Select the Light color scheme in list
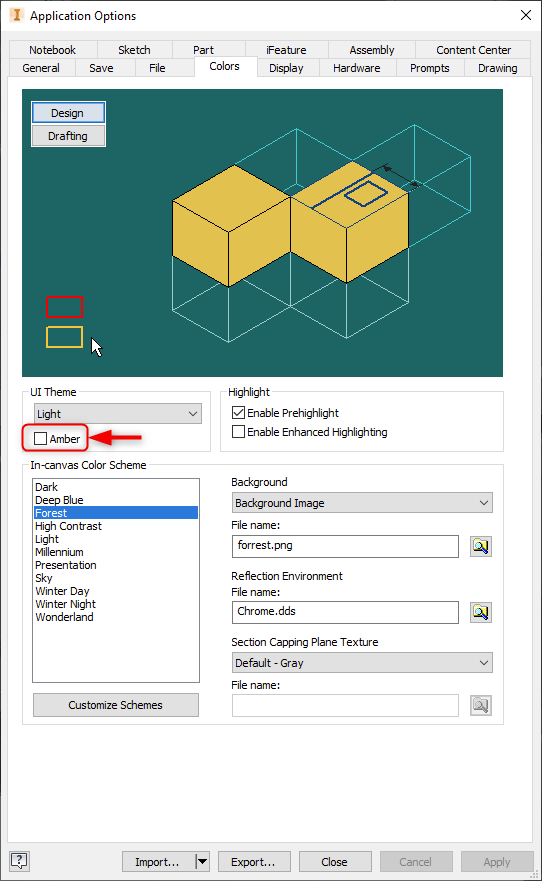542x881 pixels. click(x=116, y=539)
